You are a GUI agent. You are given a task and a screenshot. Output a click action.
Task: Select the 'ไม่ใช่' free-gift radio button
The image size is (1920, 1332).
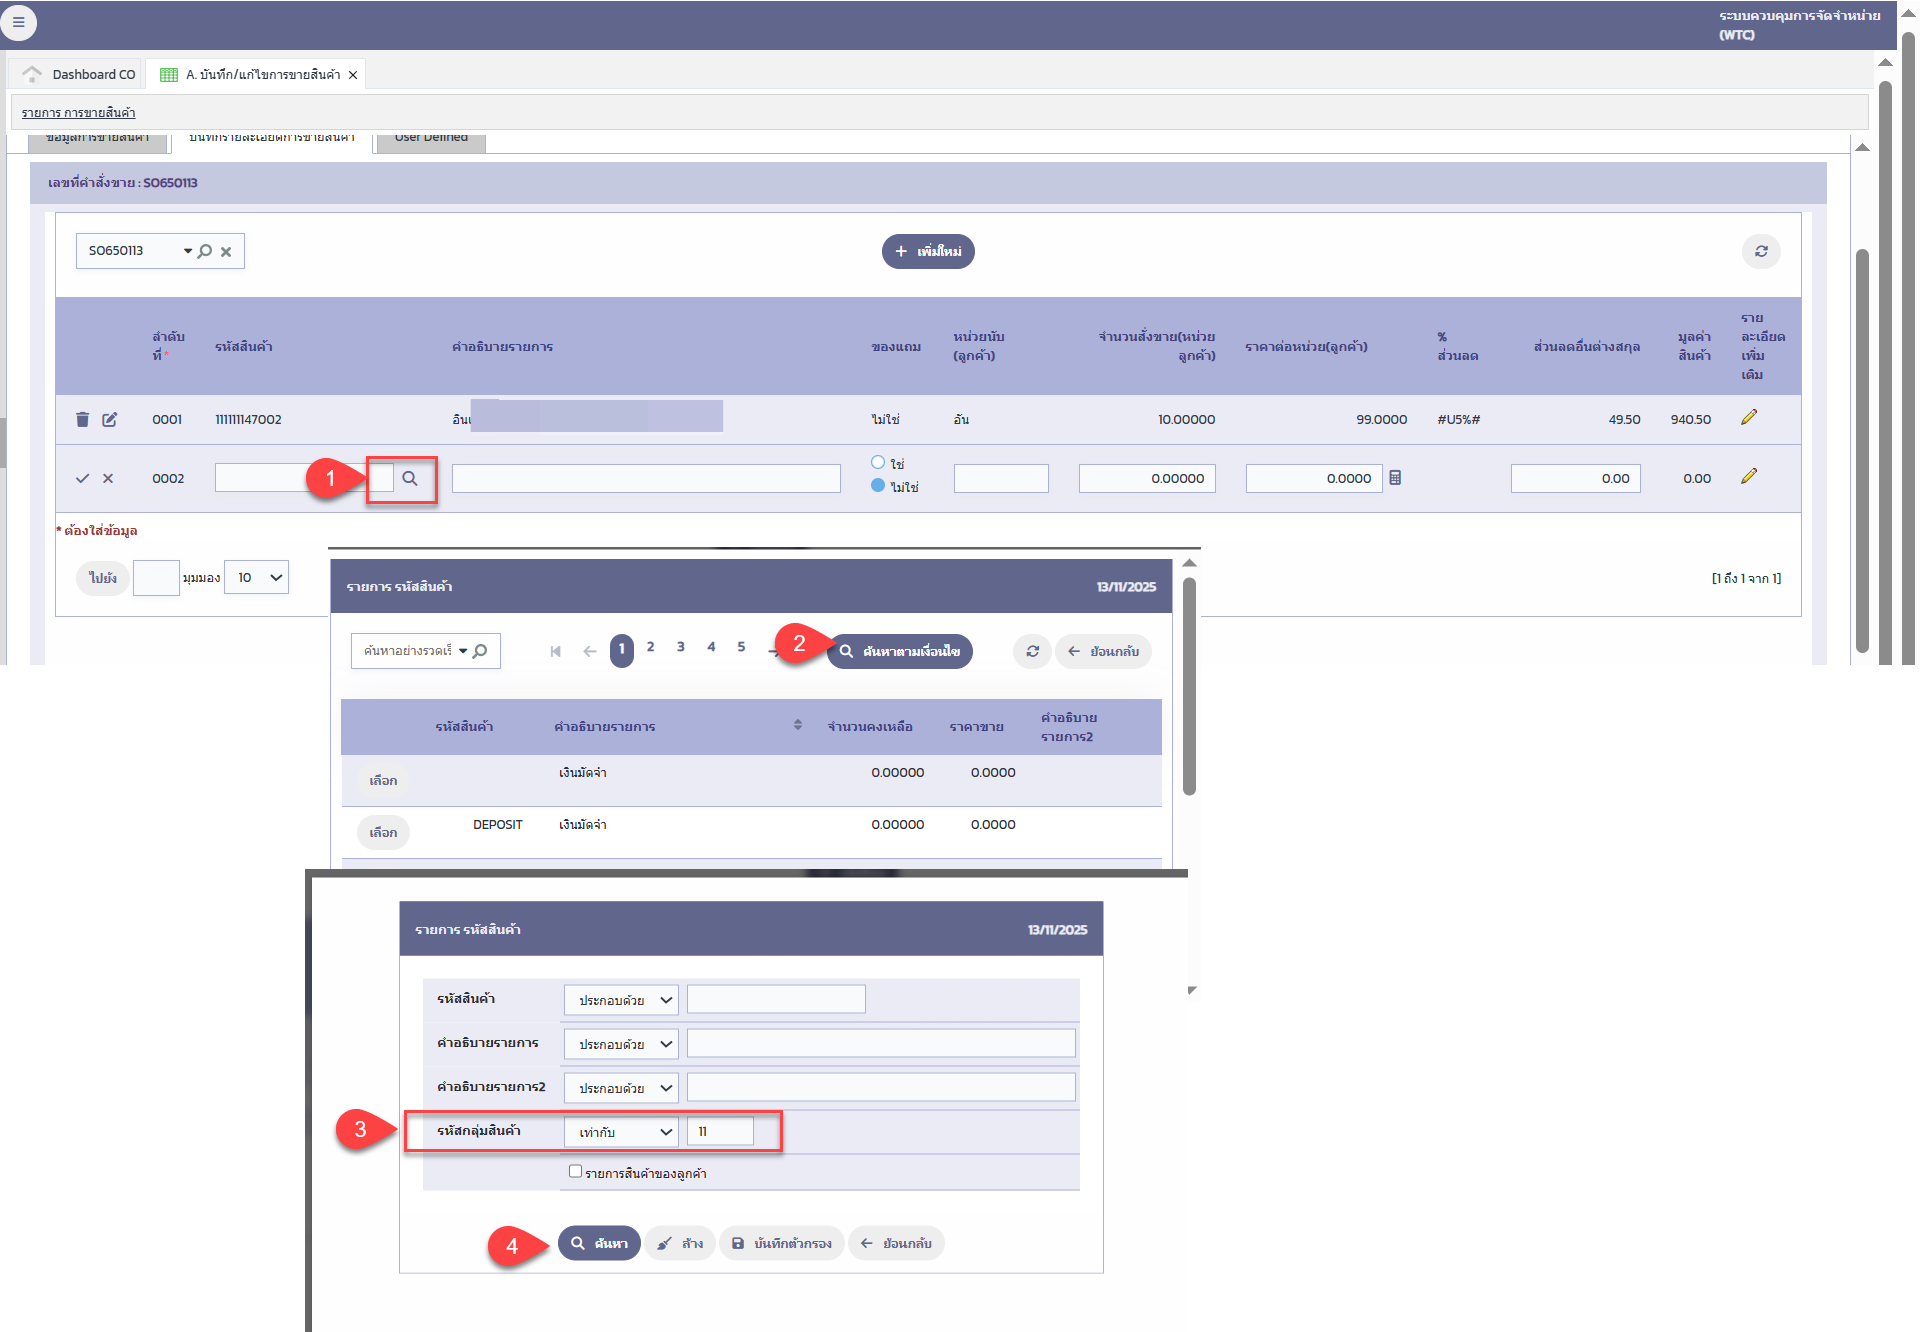tap(878, 486)
